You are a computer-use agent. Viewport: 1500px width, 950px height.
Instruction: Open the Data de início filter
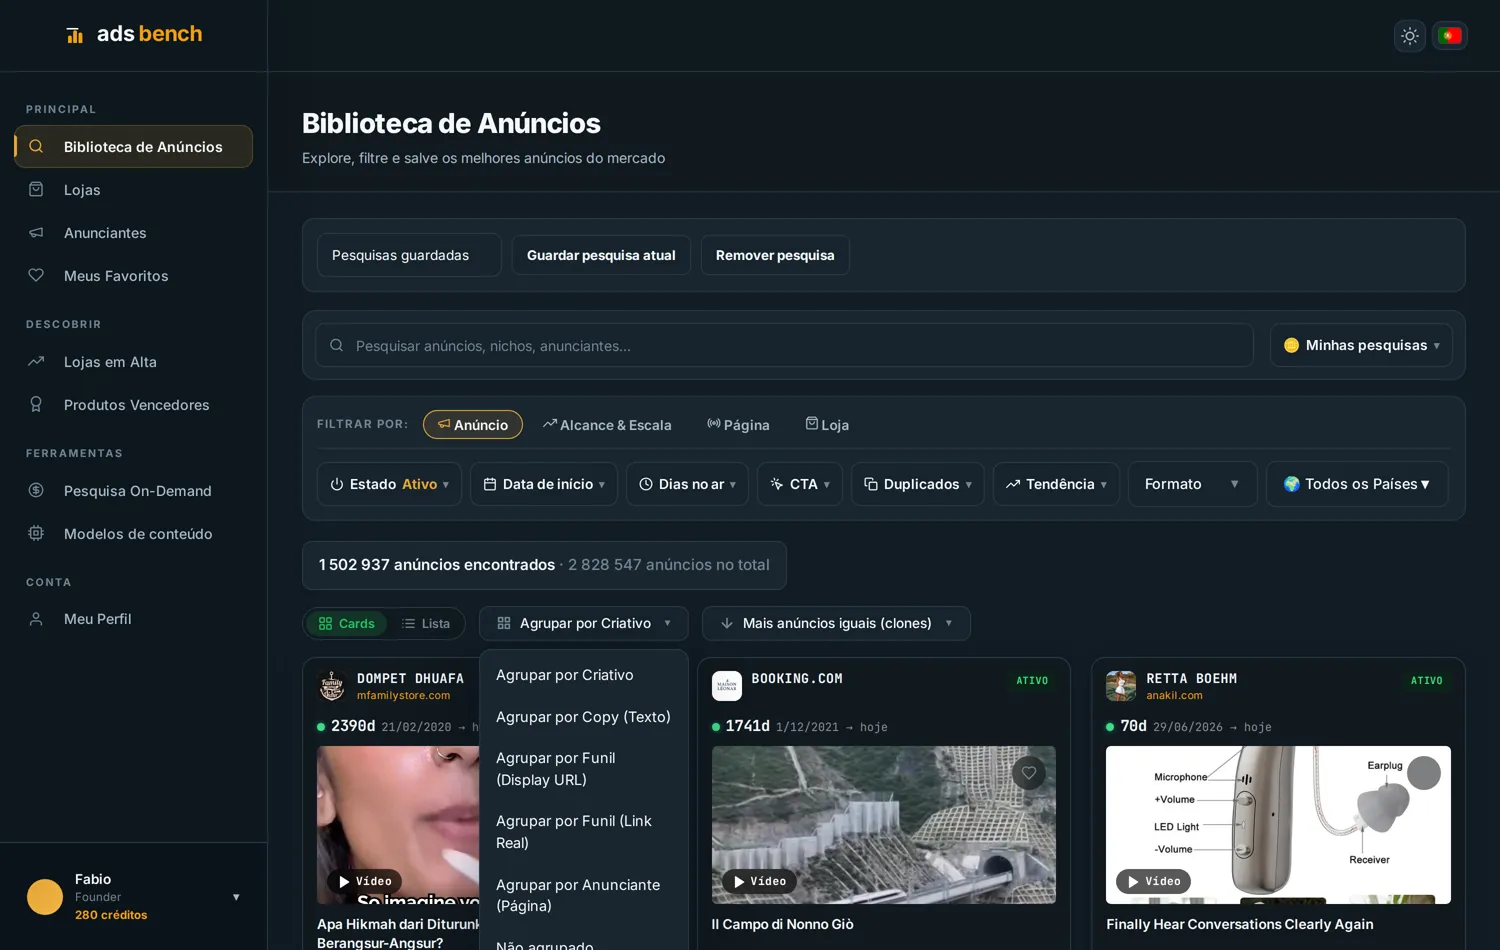[x=544, y=484]
